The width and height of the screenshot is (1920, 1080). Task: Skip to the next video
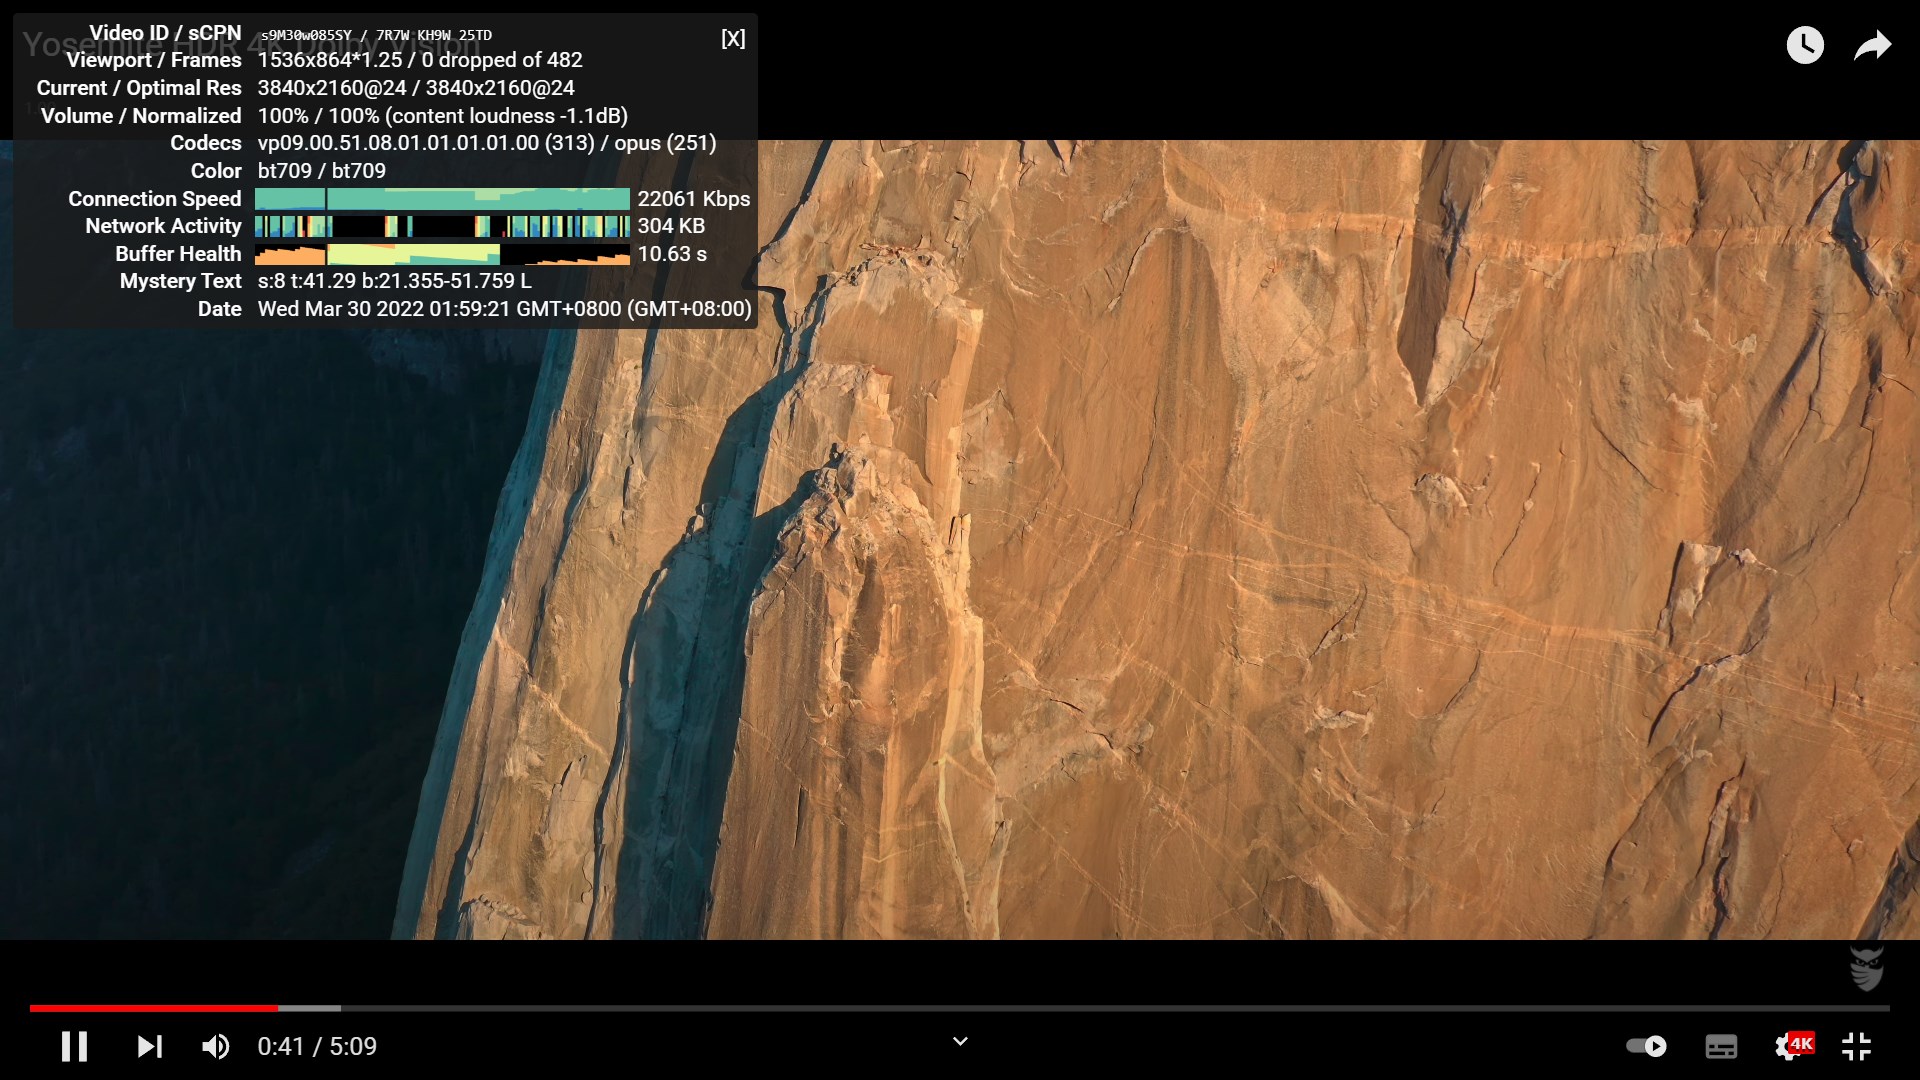click(149, 1046)
